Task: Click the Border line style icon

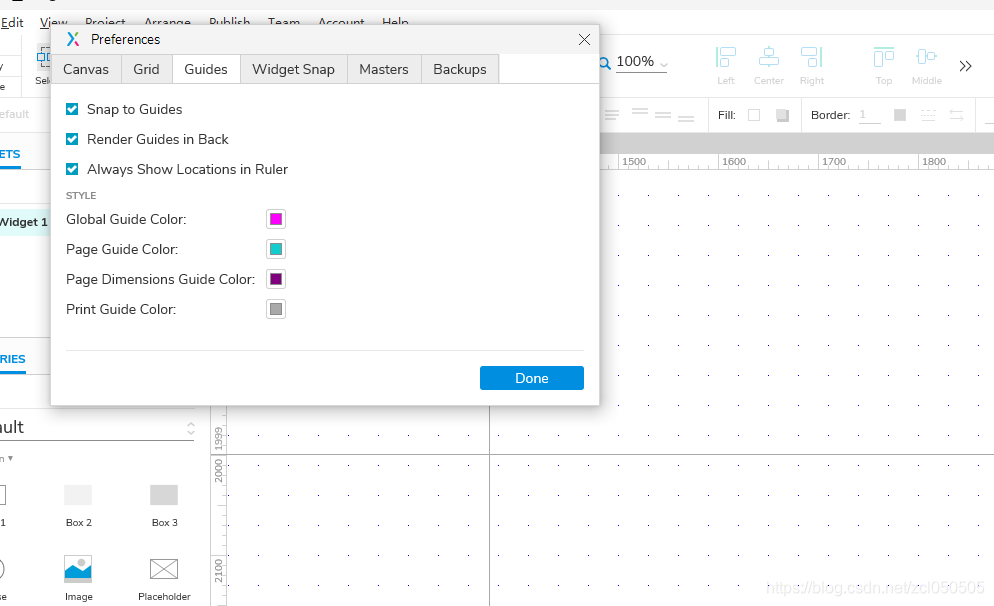Action: click(x=928, y=115)
